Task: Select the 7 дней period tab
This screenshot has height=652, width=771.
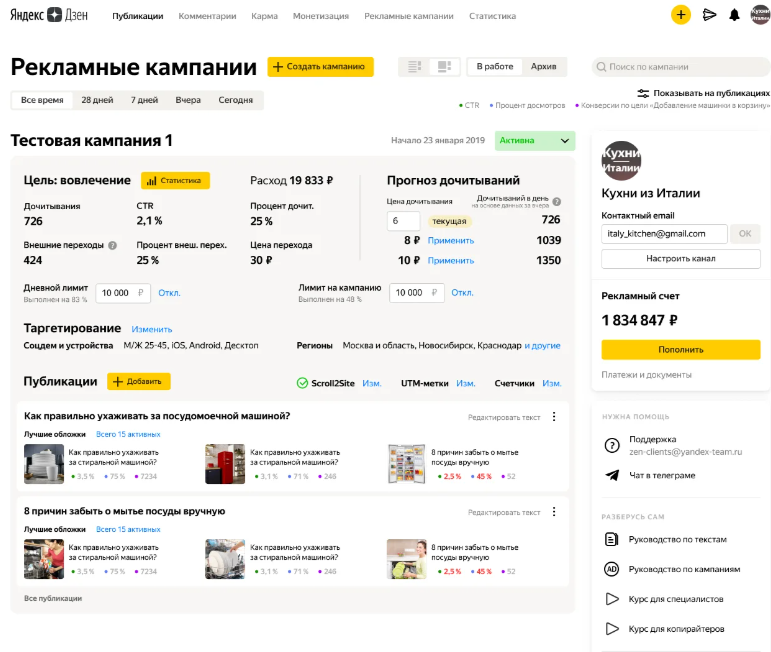Action: point(144,100)
